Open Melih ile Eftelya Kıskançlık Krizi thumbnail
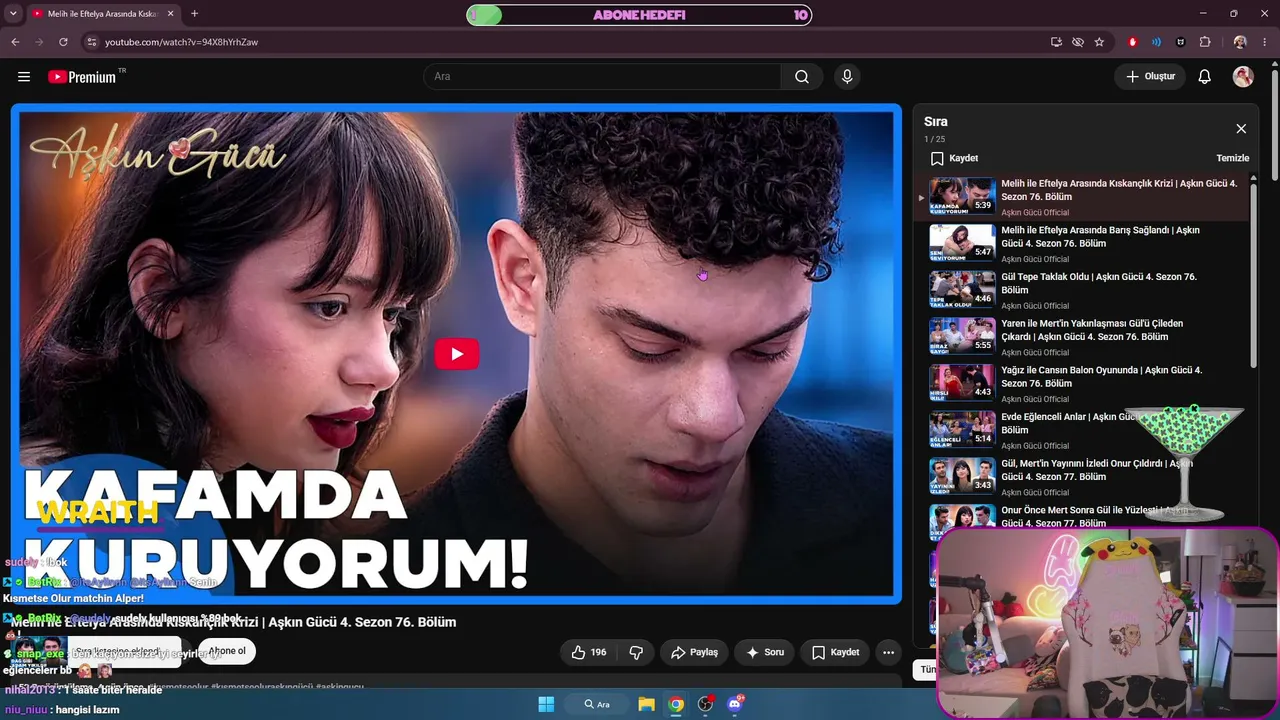Viewport: 1280px width, 720px height. 962,196
